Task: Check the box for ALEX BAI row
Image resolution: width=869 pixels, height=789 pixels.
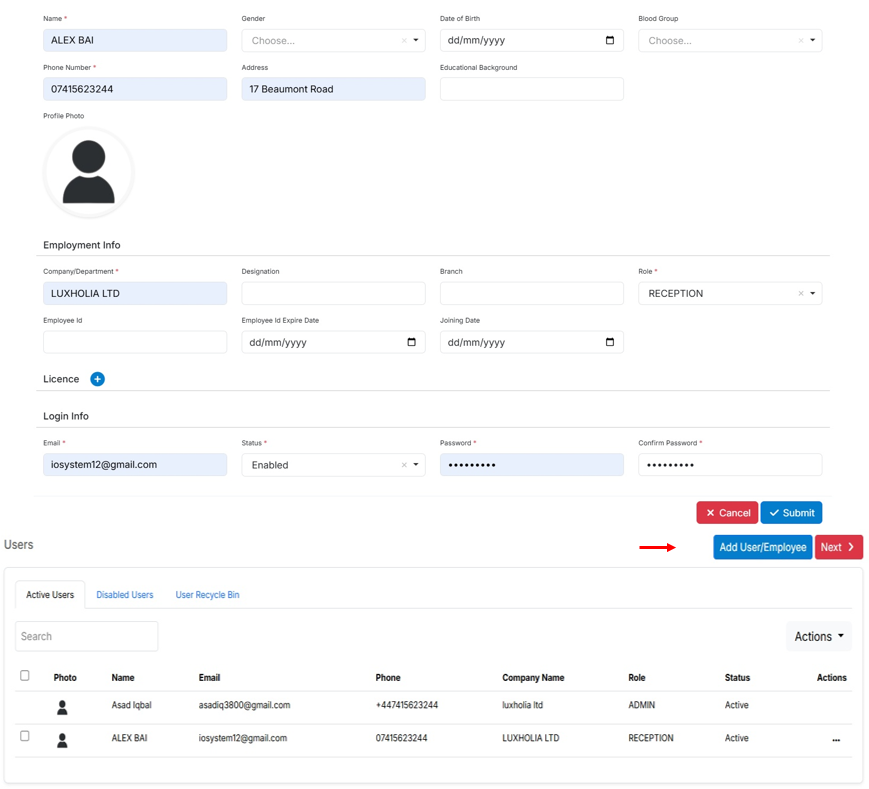Action: (x=25, y=736)
